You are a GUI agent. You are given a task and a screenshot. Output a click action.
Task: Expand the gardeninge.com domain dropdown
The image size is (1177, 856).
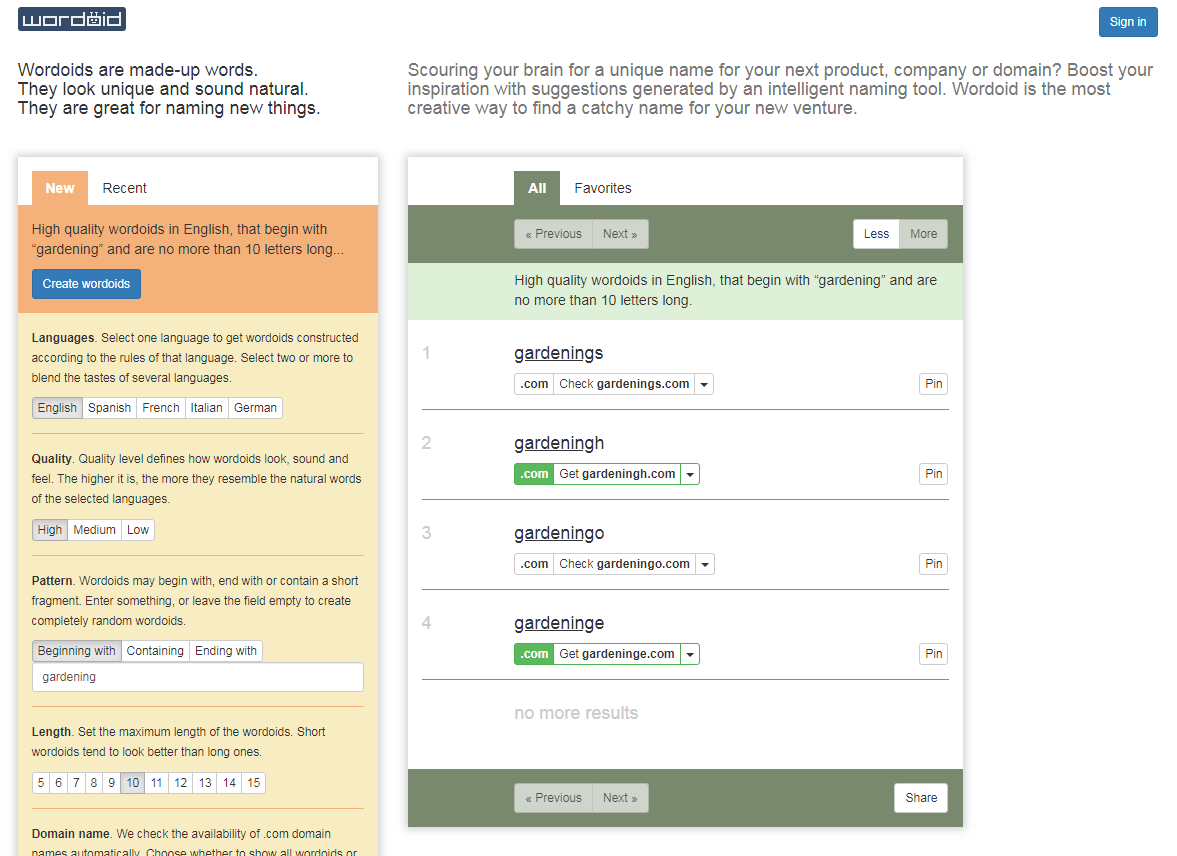[x=689, y=653]
